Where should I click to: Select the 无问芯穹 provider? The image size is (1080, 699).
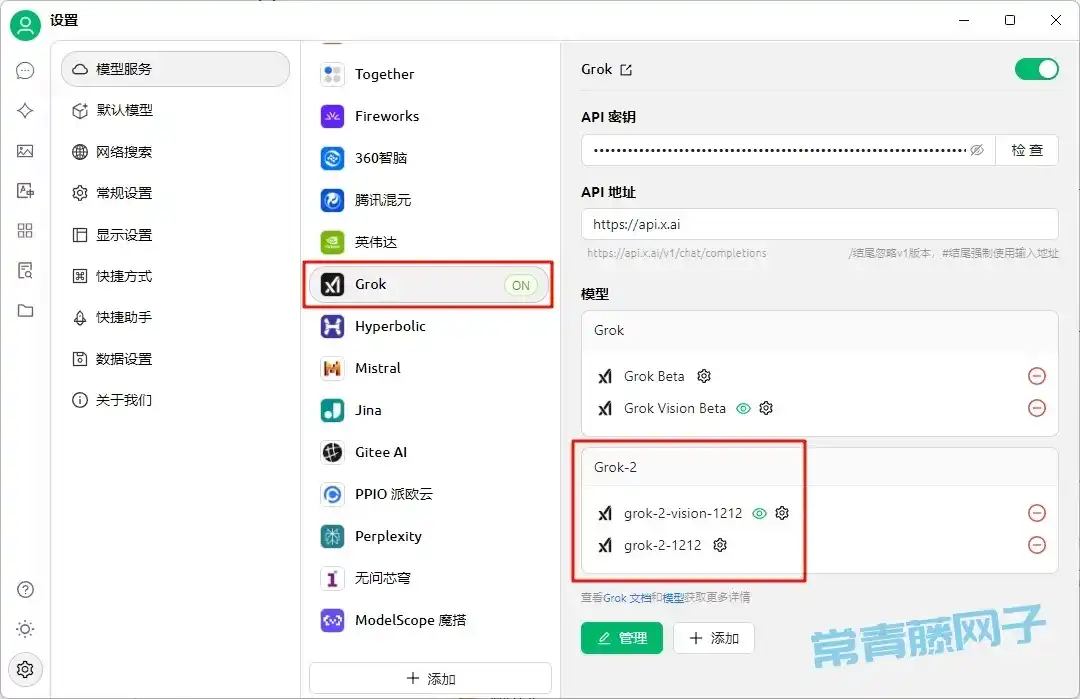click(x=430, y=578)
